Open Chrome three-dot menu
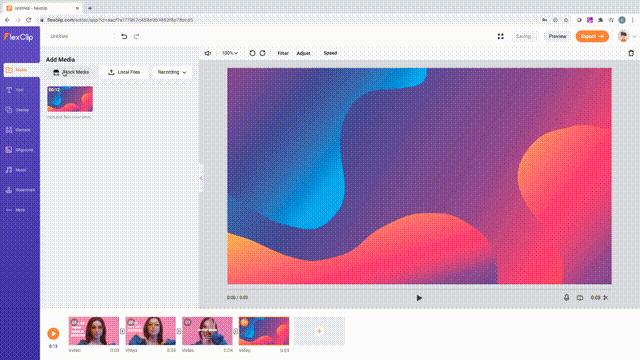The image size is (640, 360). tap(633, 20)
